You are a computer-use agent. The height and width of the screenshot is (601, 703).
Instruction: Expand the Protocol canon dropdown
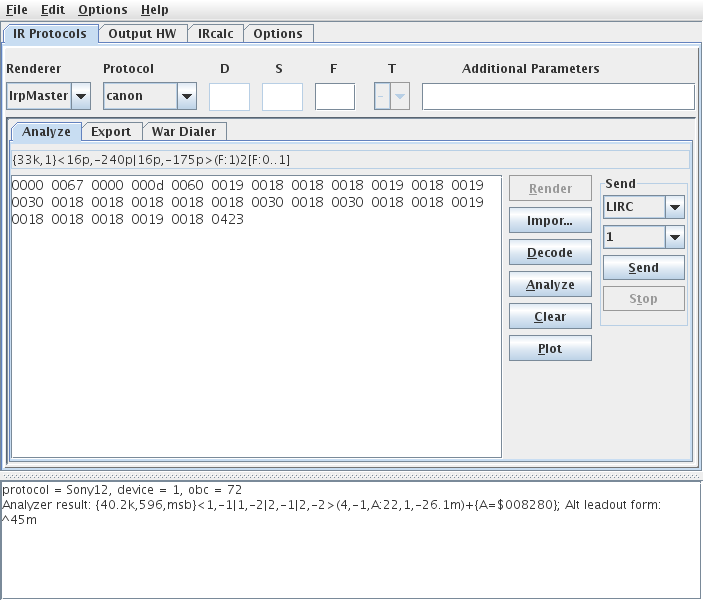[x=186, y=97]
